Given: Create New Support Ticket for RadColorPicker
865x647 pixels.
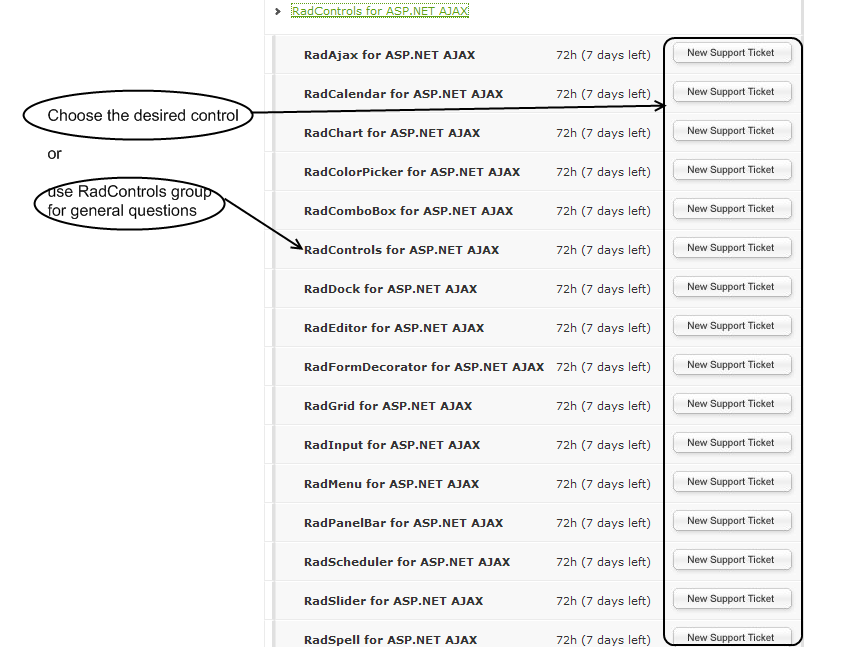Looking at the screenshot, I should pyautogui.click(x=731, y=170).
